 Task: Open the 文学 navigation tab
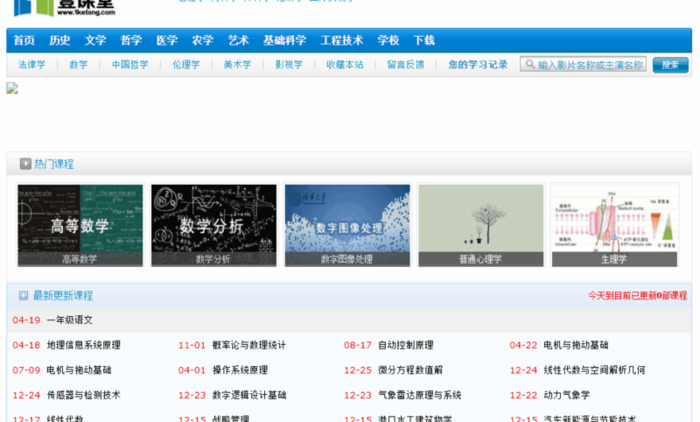(96, 41)
